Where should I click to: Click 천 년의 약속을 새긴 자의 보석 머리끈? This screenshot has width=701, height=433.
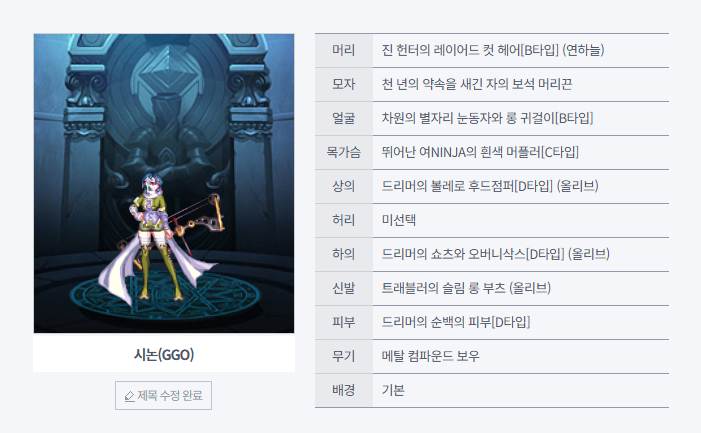point(477,84)
